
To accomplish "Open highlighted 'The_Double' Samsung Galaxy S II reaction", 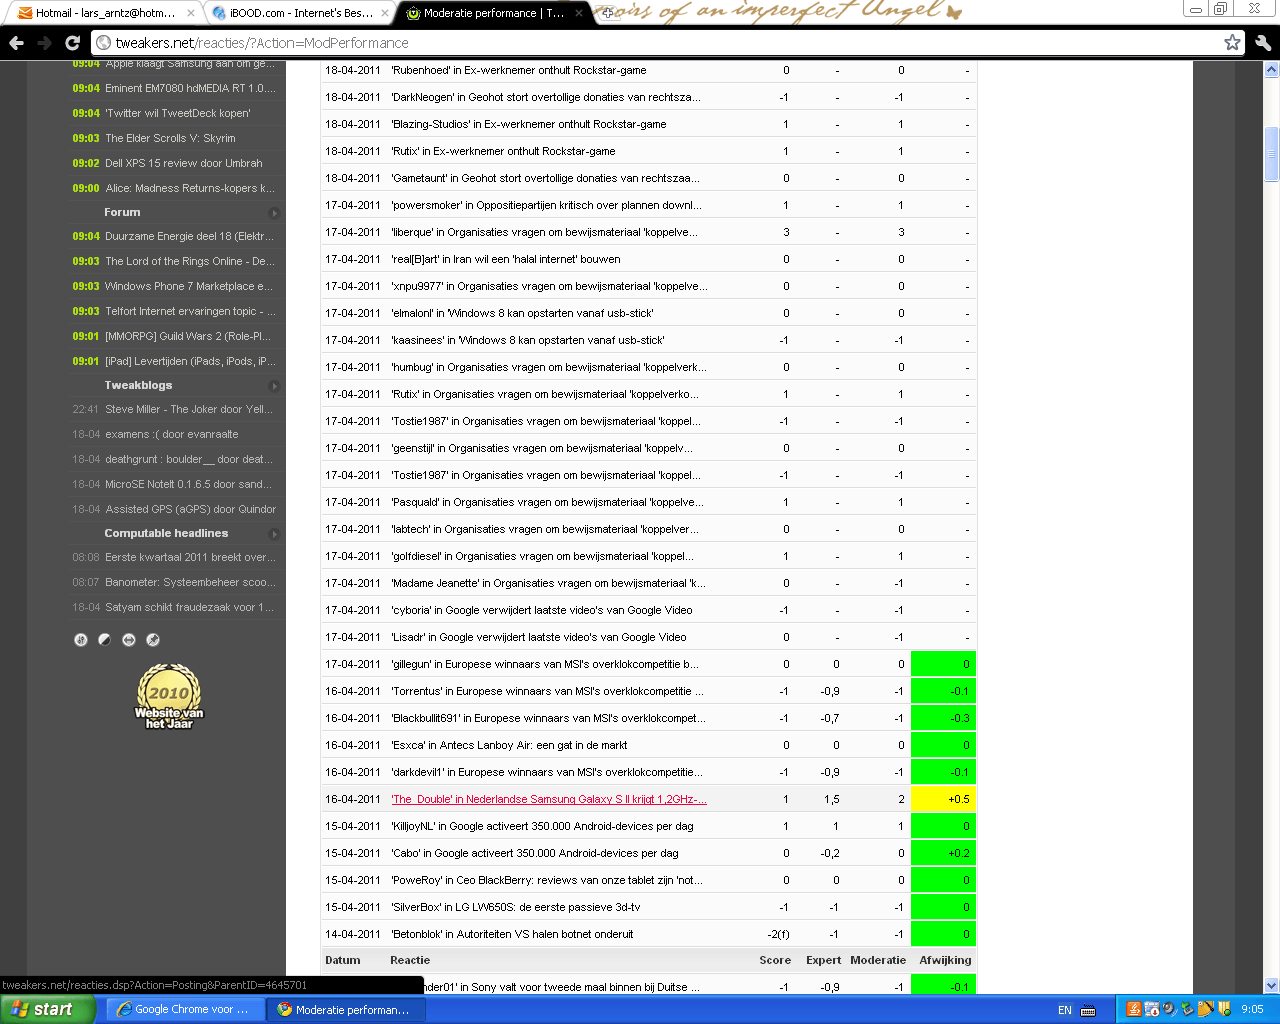I will click(x=549, y=800).
